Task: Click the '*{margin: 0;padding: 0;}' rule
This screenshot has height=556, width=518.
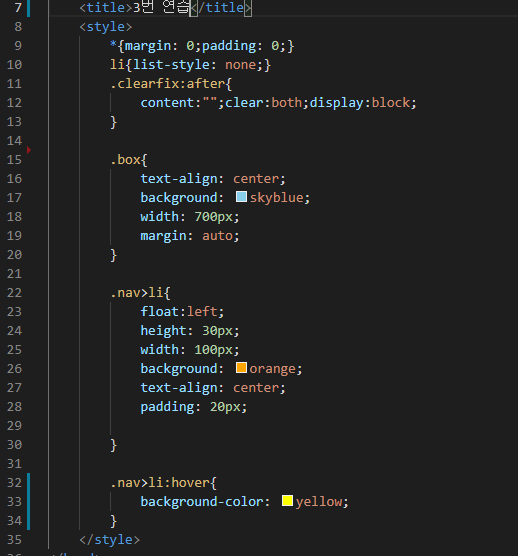Action: [x=202, y=46]
